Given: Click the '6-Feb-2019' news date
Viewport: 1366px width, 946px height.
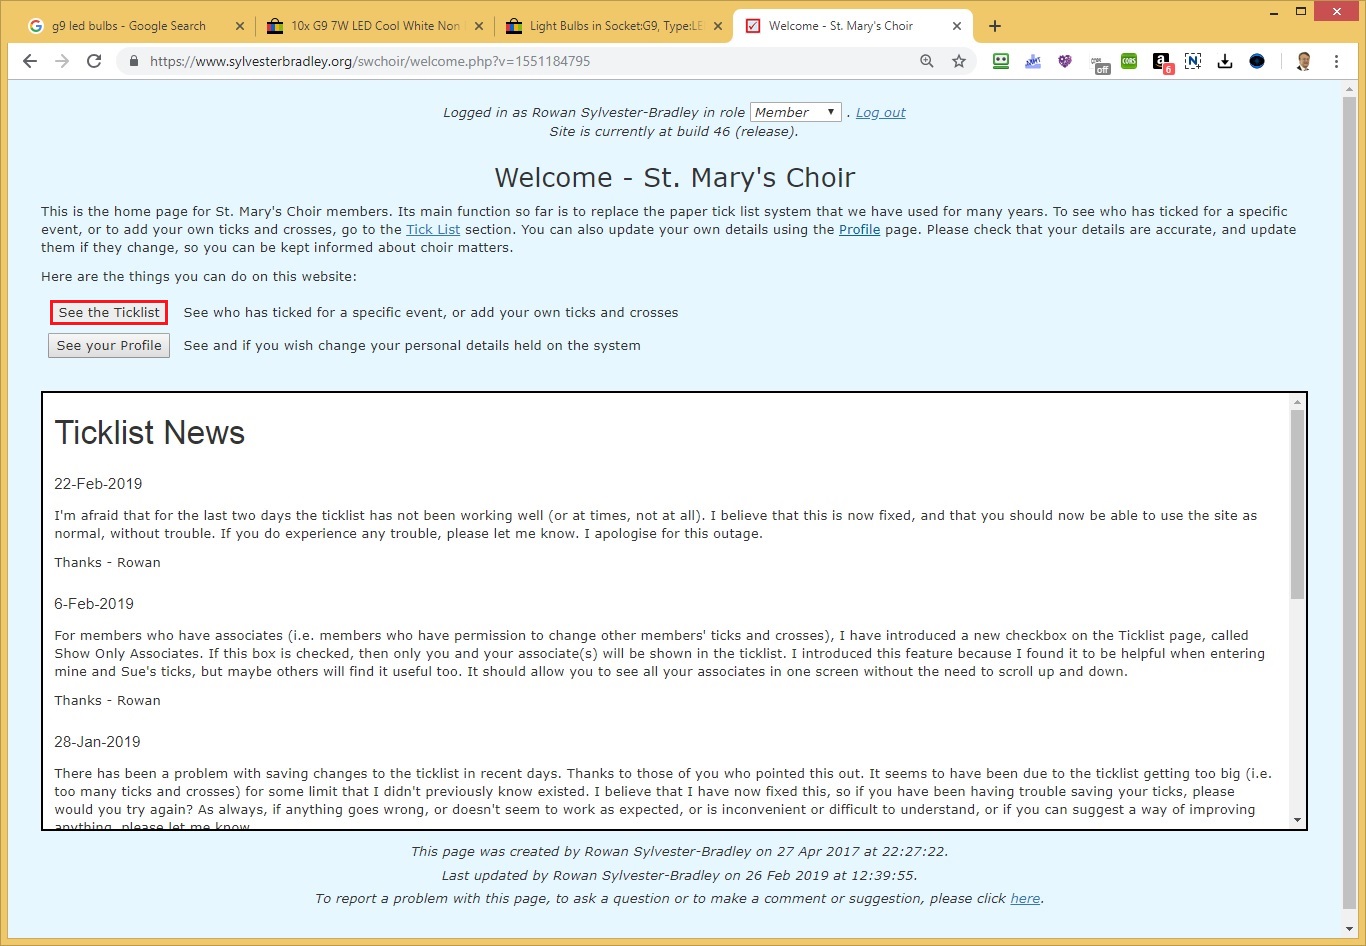Looking at the screenshot, I should pos(94,603).
